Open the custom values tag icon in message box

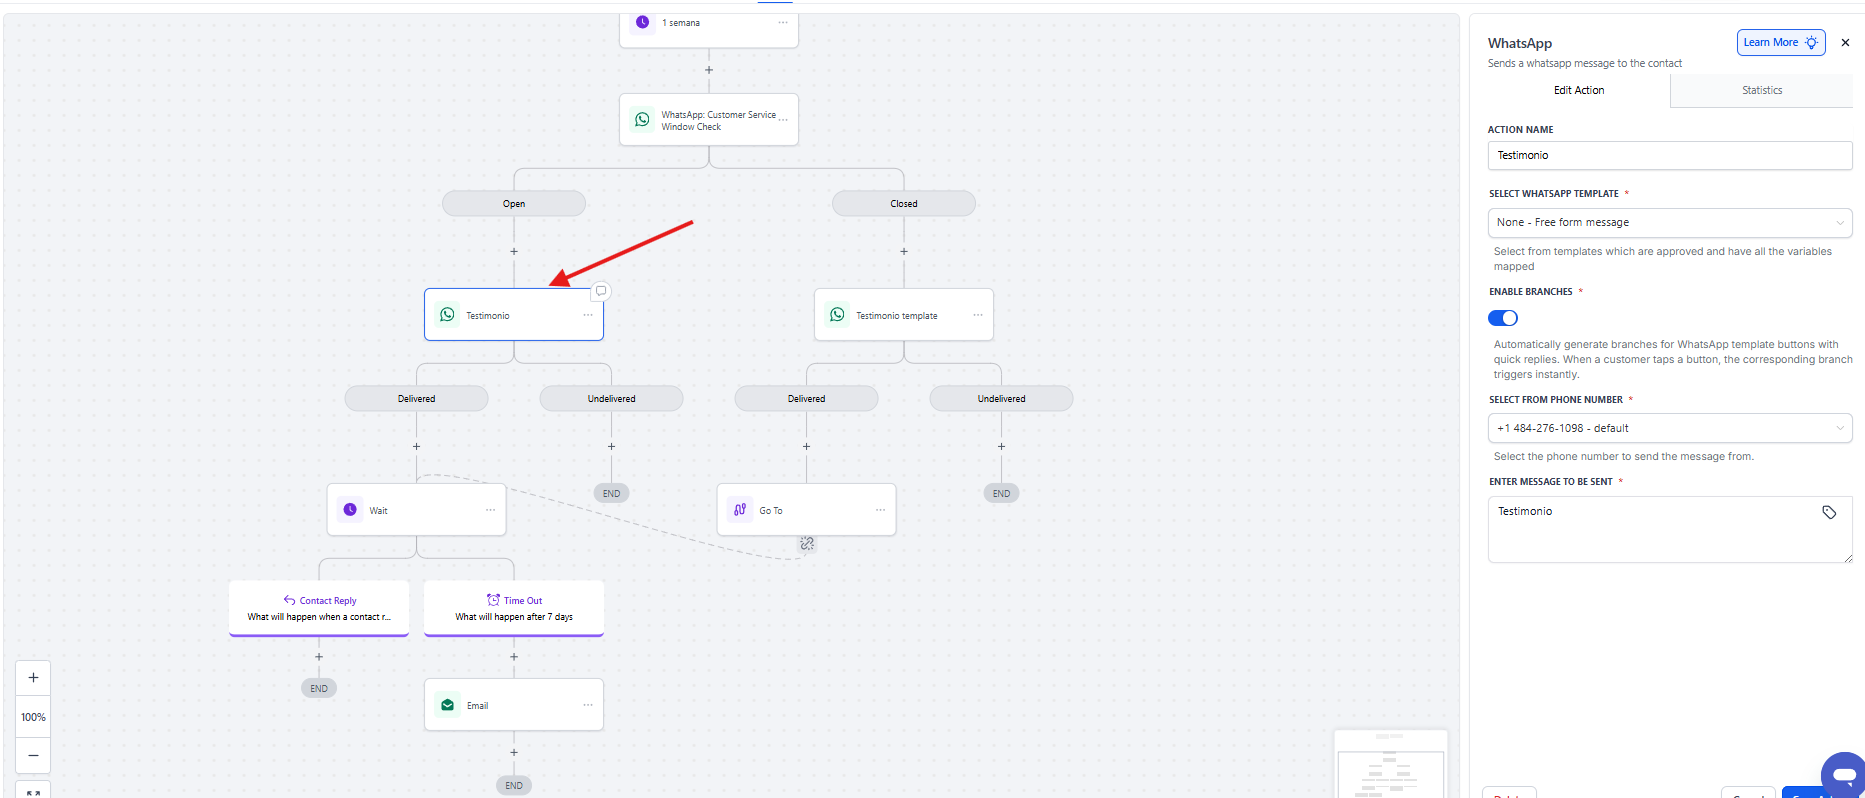click(1829, 512)
